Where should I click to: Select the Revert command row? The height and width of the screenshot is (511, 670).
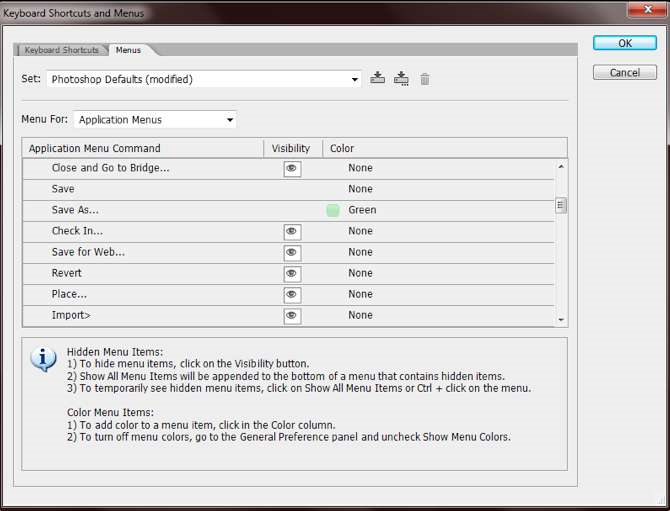(288, 273)
